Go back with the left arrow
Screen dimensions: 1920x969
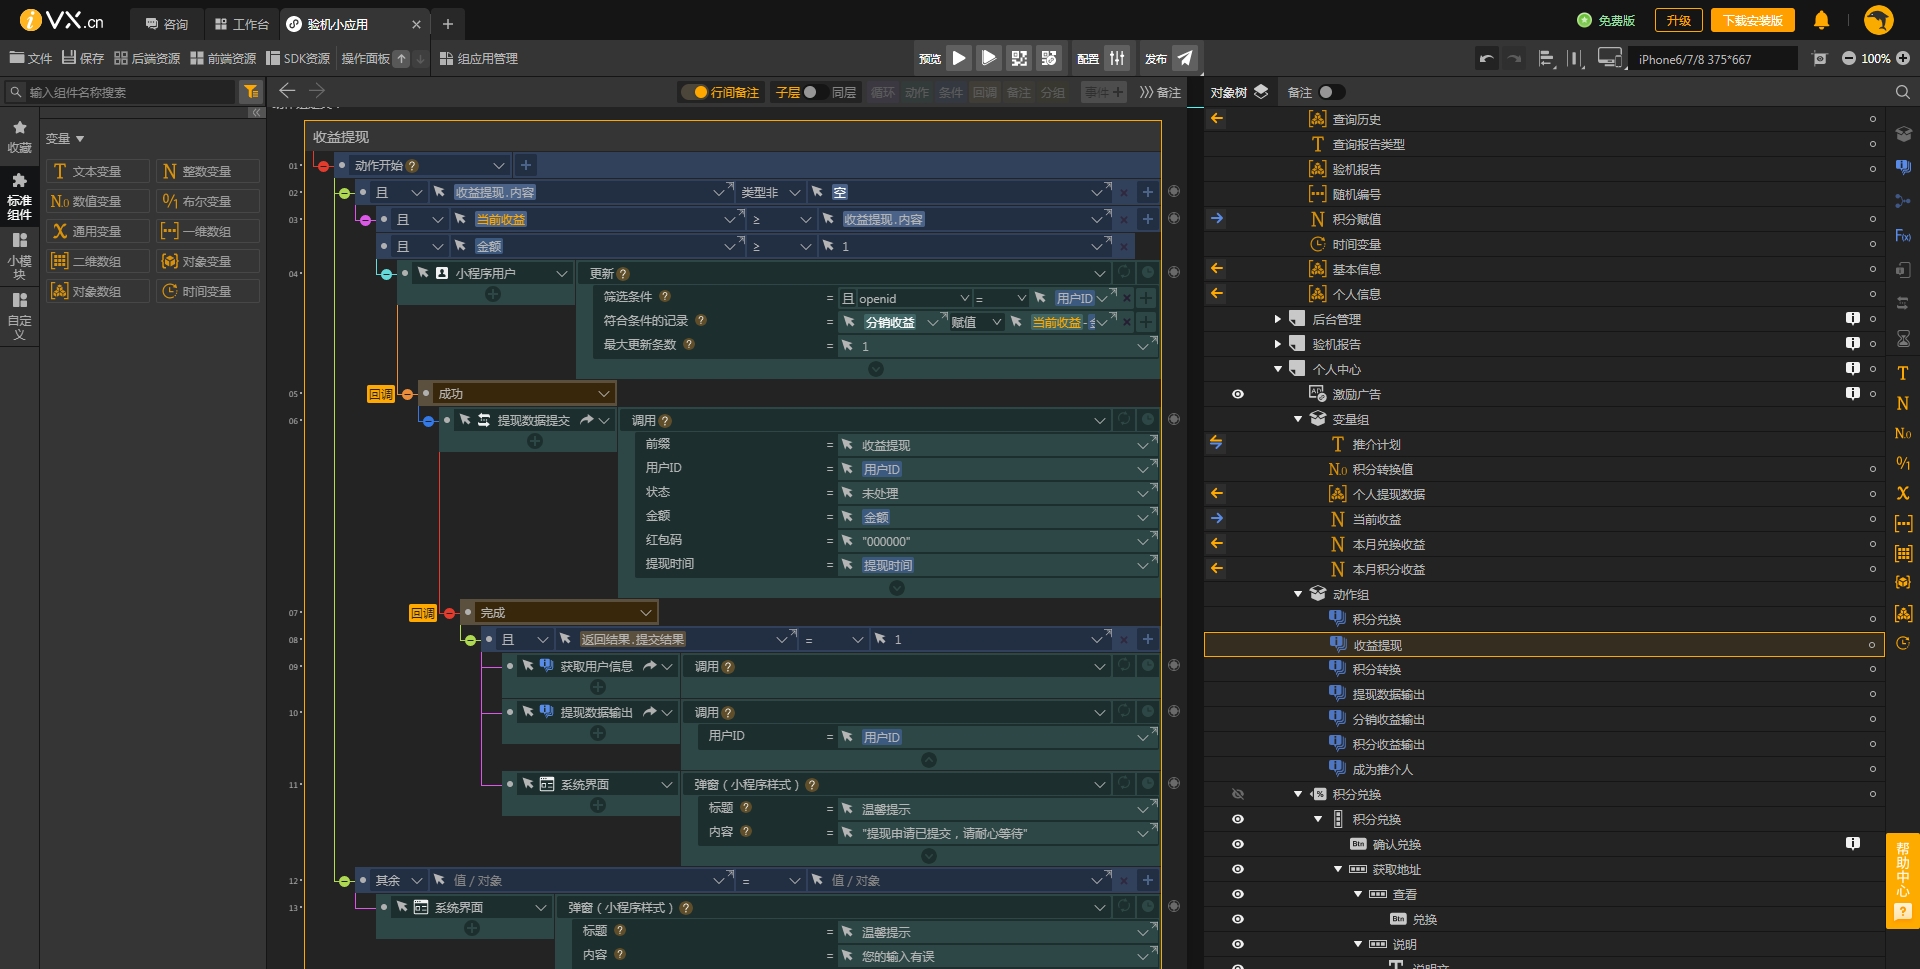(x=287, y=91)
